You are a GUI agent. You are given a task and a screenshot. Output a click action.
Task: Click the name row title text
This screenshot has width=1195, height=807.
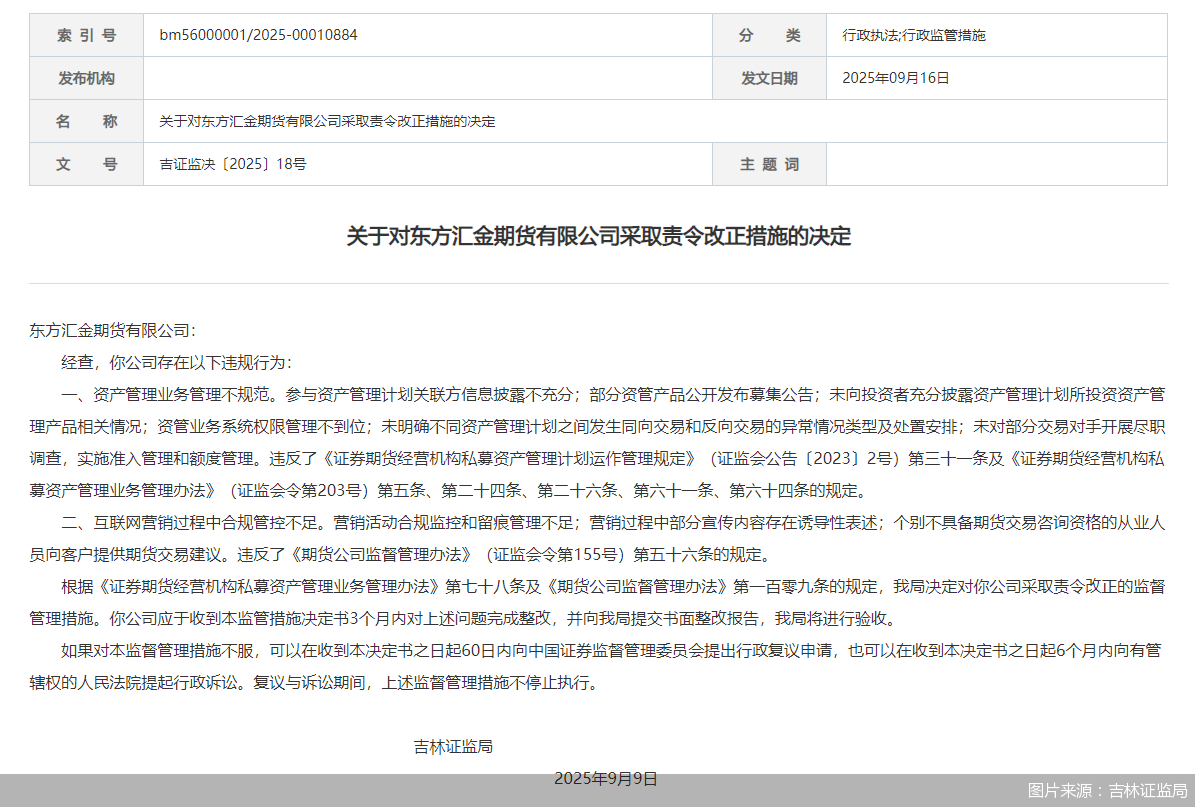(x=327, y=121)
